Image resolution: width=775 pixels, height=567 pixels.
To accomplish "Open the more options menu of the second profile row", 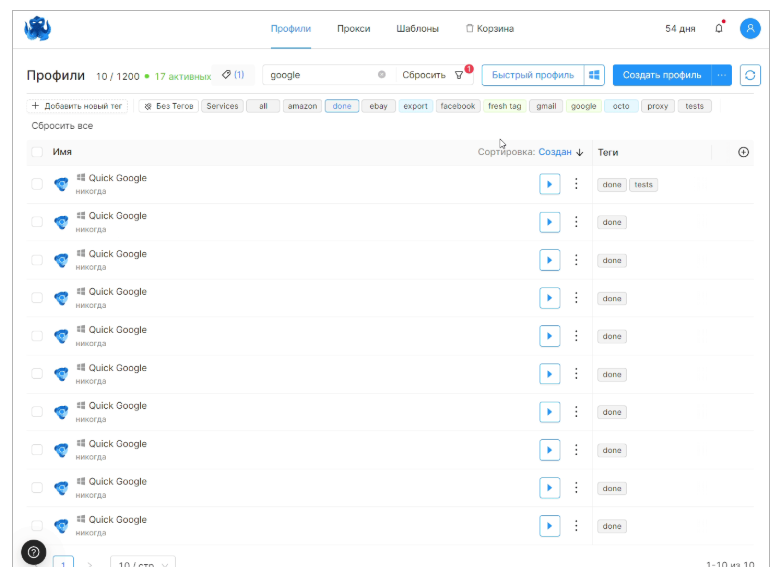I will click(576, 222).
